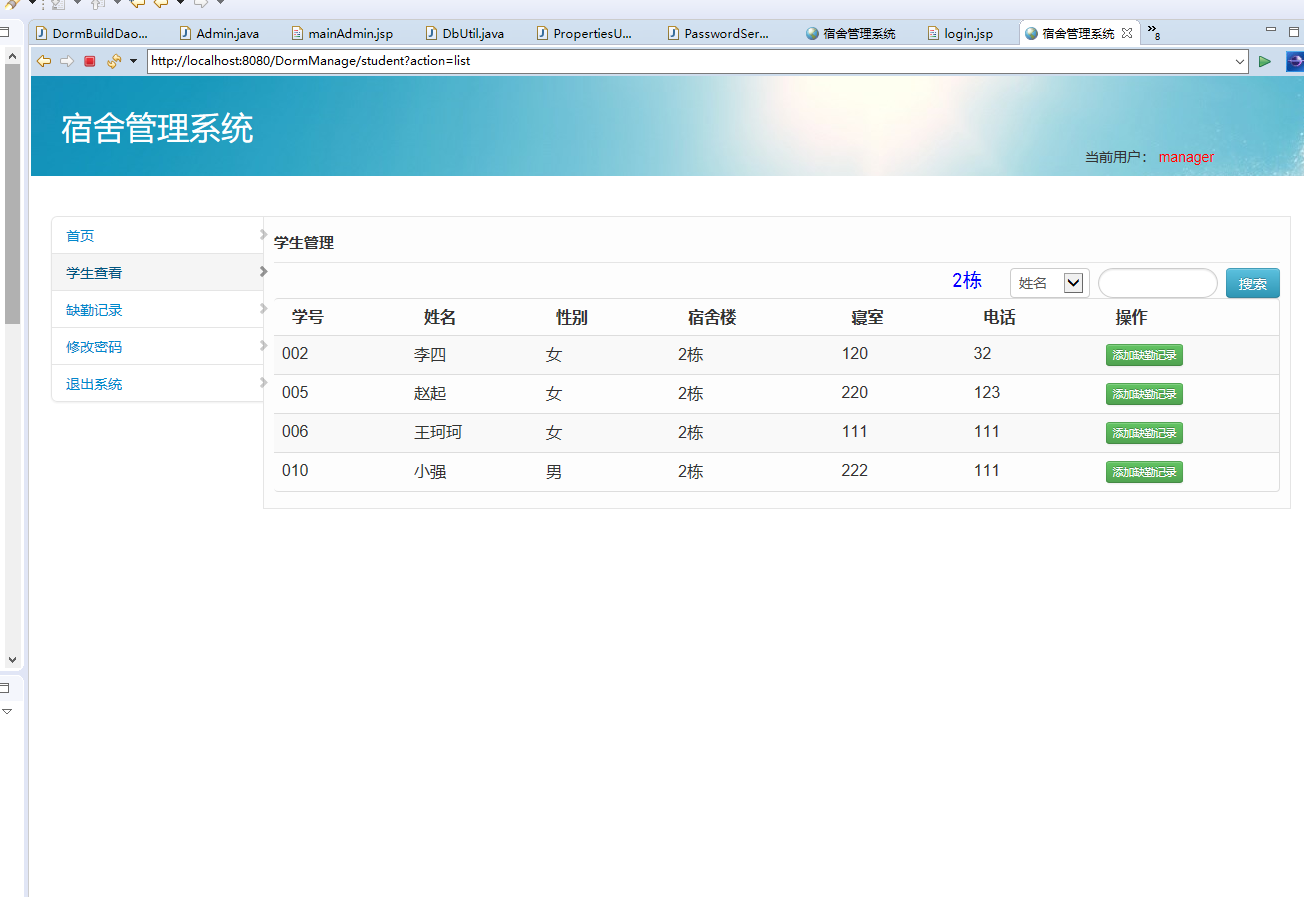Expand the 学生查看 sidebar chevron
The image size is (1304, 897).
coord(263,271)
